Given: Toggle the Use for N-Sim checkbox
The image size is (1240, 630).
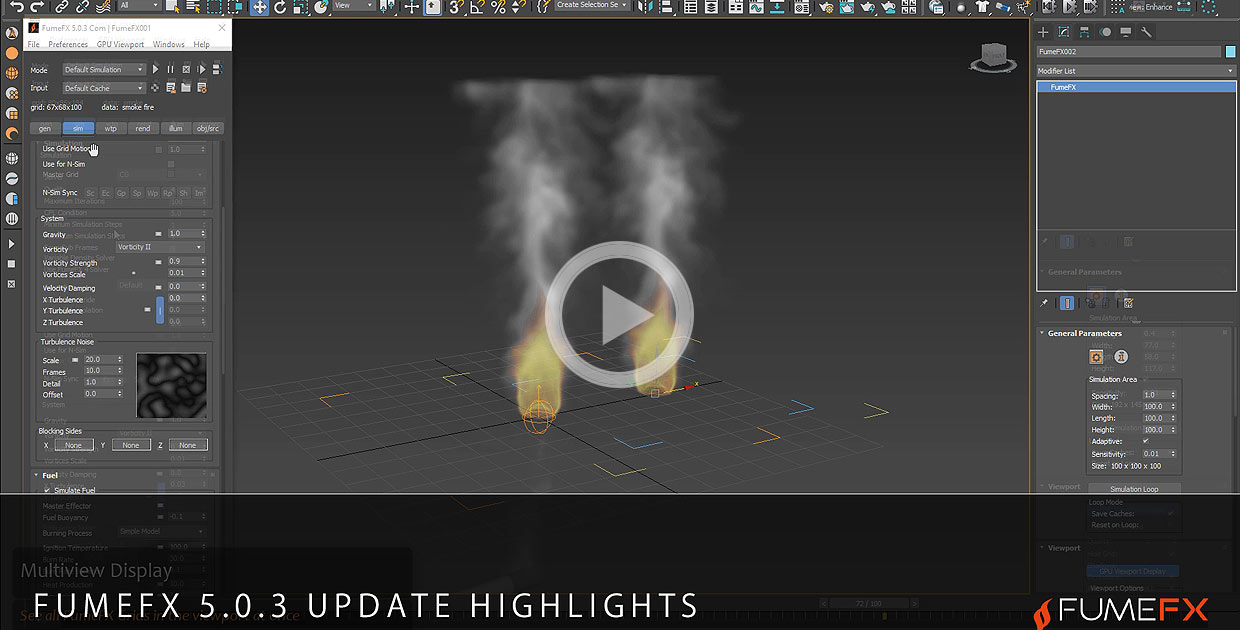Looking at the screenshot, I should point(171,164).
